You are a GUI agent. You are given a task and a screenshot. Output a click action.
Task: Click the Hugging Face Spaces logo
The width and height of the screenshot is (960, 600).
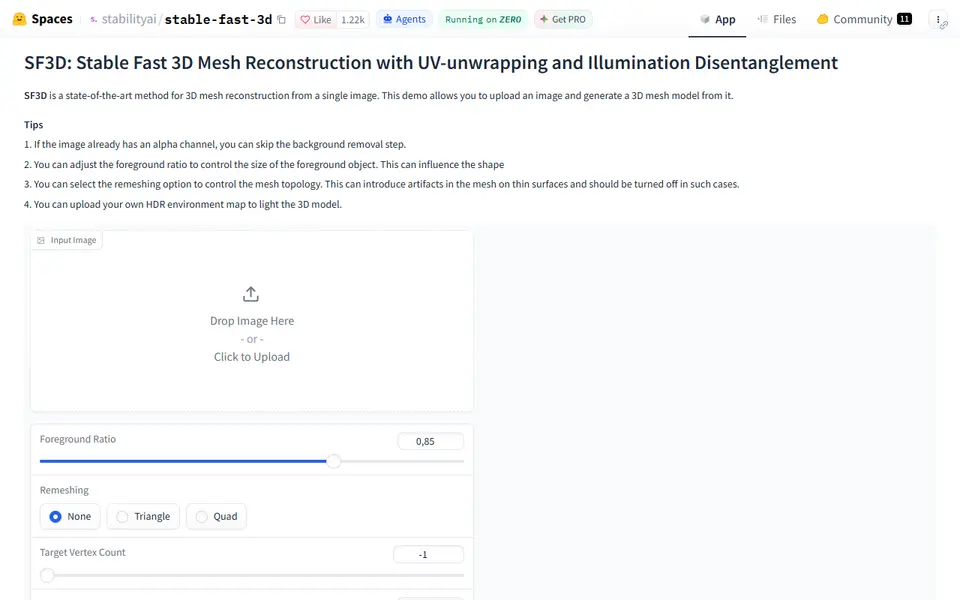click(20, 19)
